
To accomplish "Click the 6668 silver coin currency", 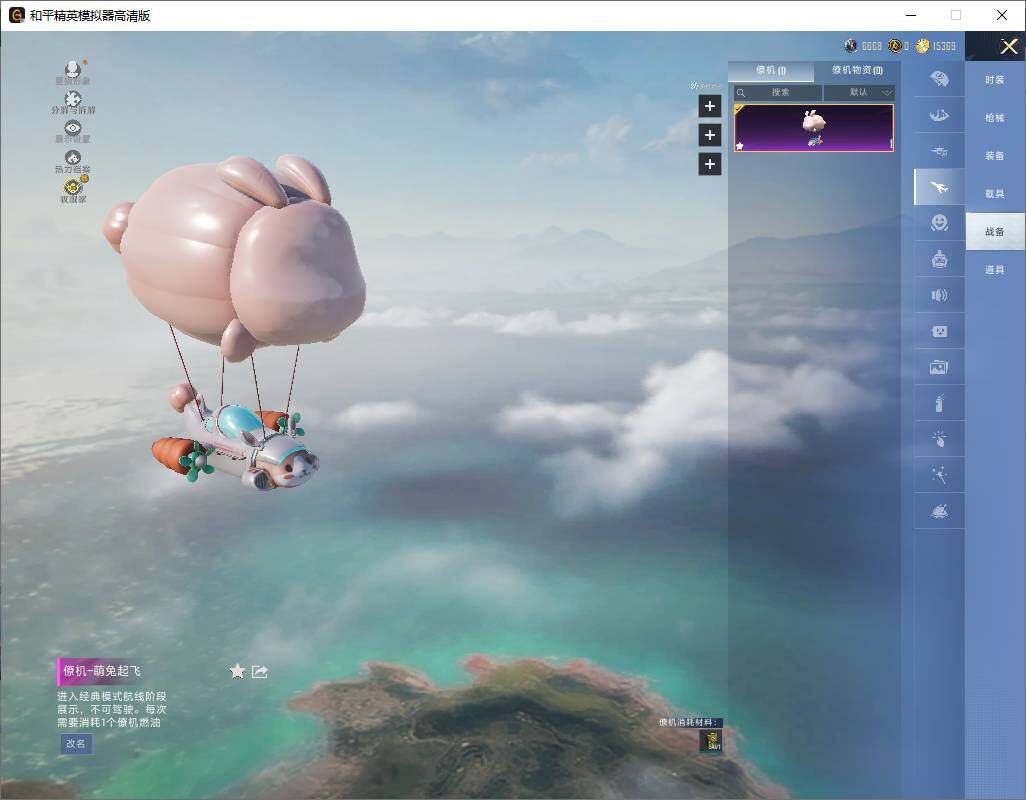I will pyautogui.click(x=863, y=46).
